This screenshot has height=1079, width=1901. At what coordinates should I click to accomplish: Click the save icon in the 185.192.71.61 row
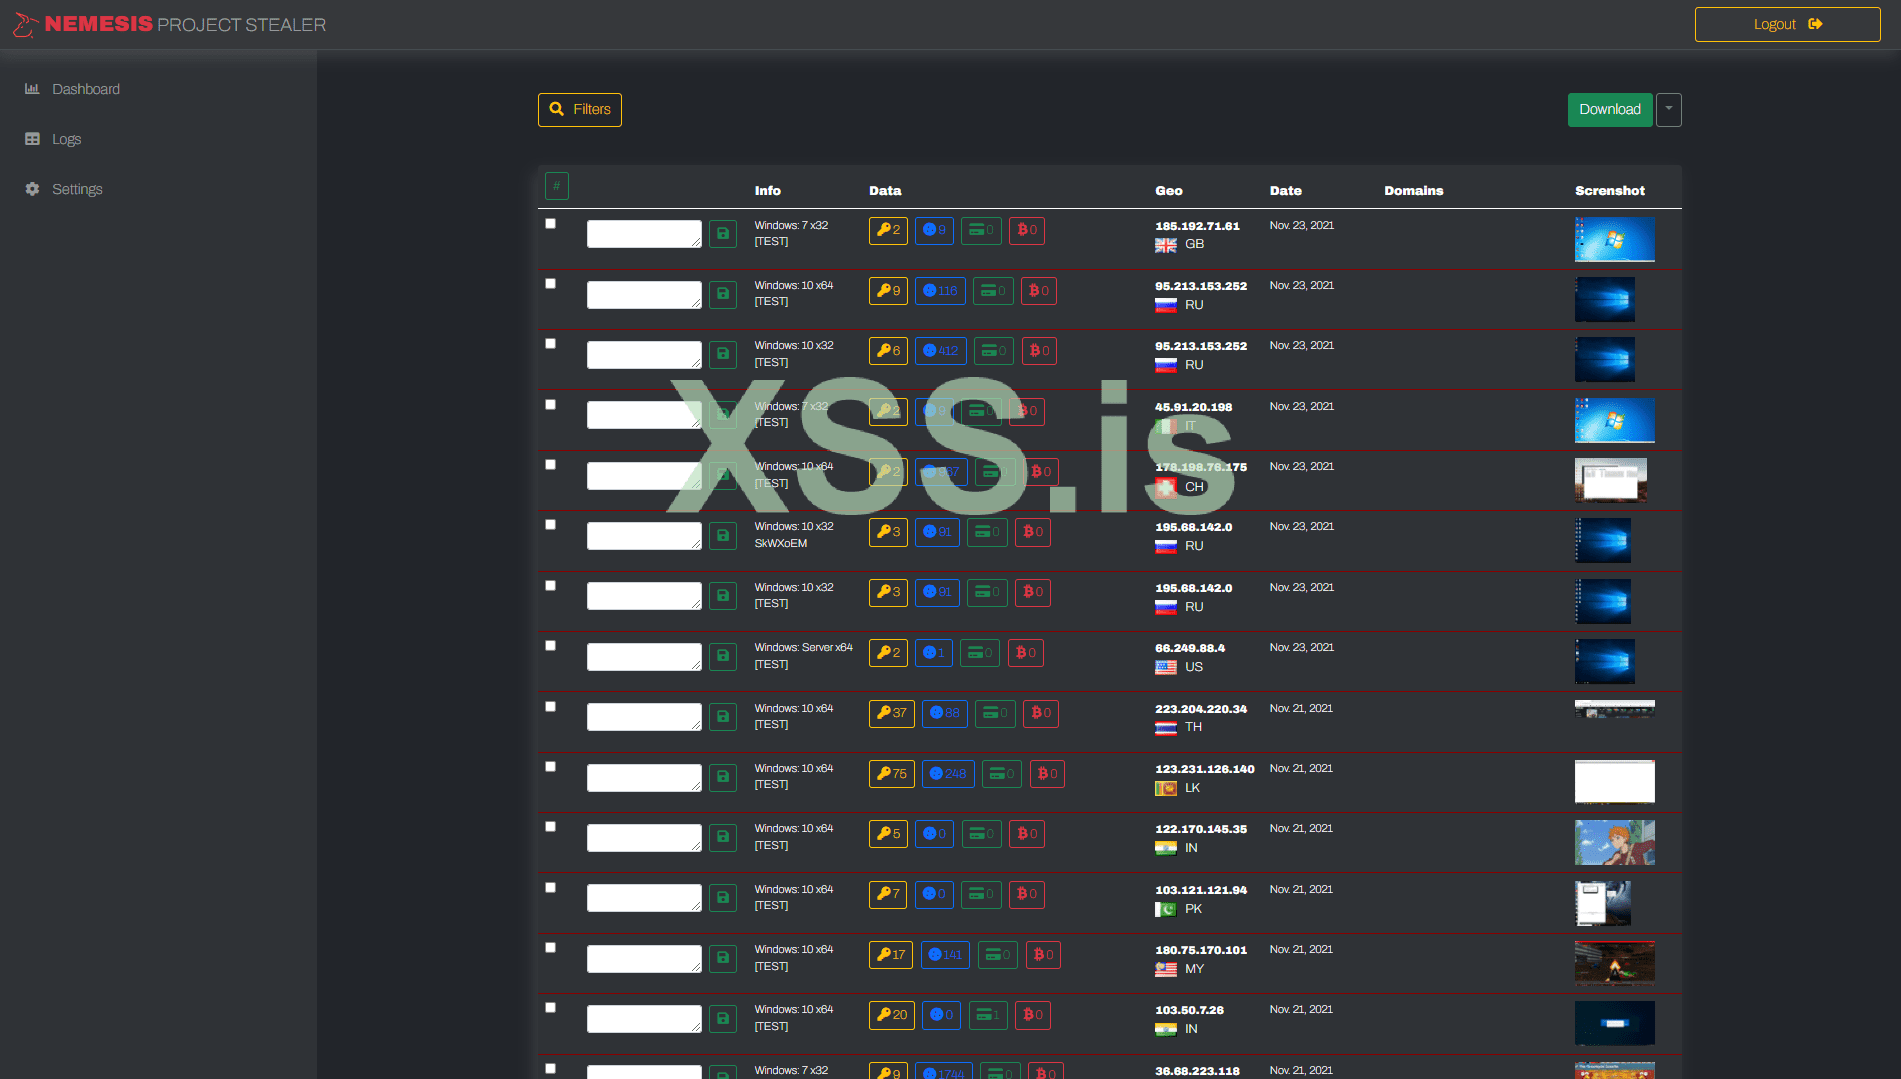723,234
